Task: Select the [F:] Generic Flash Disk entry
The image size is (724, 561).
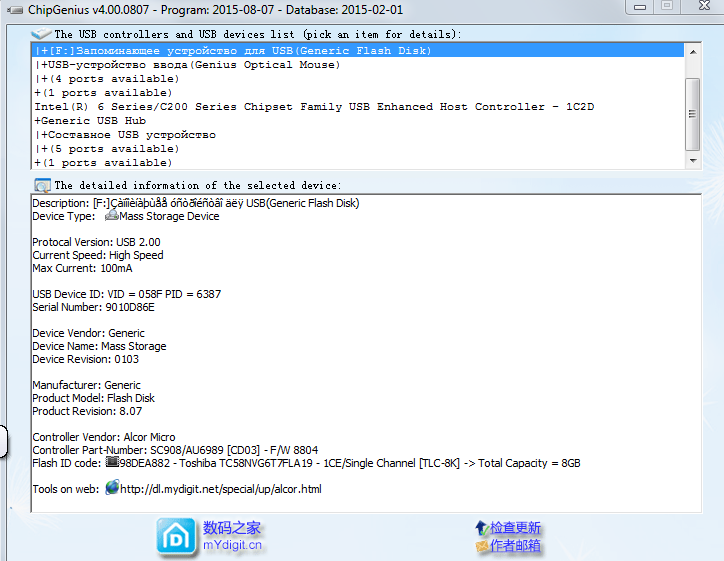Action: click(358, 50)
